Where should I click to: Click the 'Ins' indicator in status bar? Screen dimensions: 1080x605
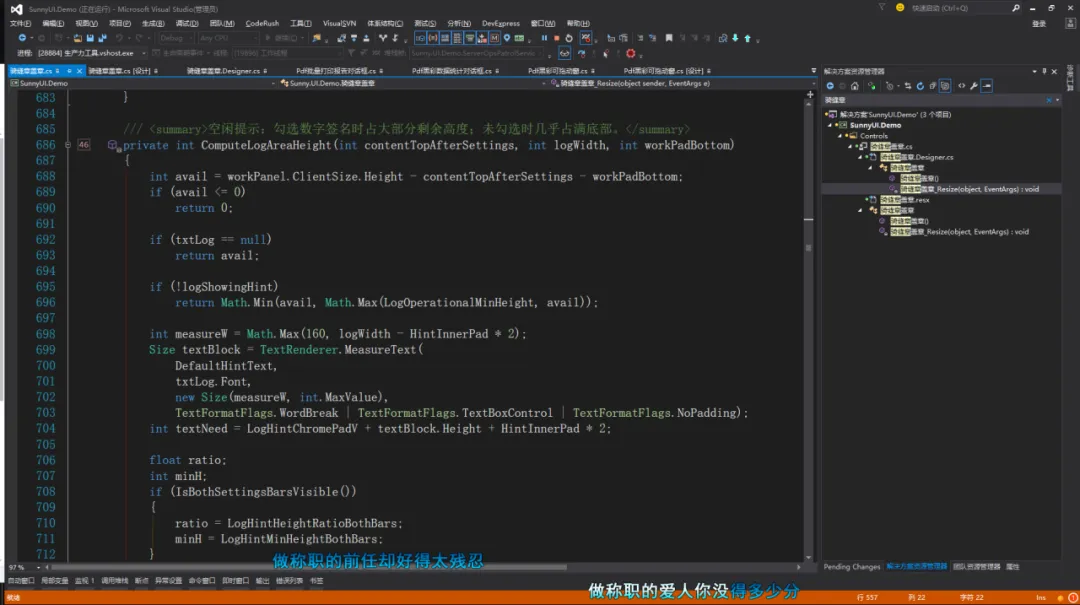click(x=1041, y=597)
